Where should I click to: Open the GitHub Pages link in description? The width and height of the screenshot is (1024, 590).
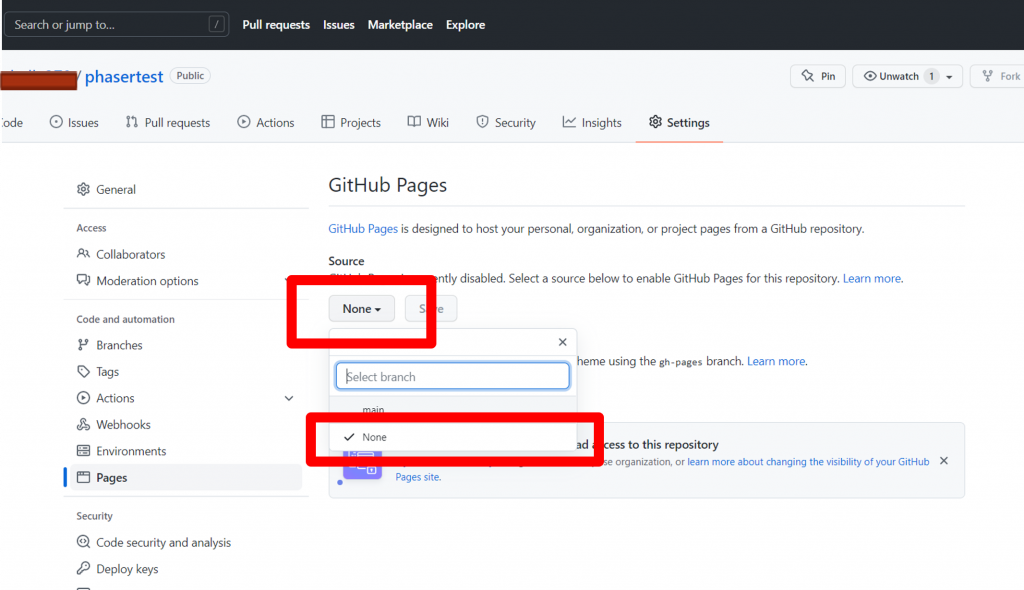(x=362, y=229)
